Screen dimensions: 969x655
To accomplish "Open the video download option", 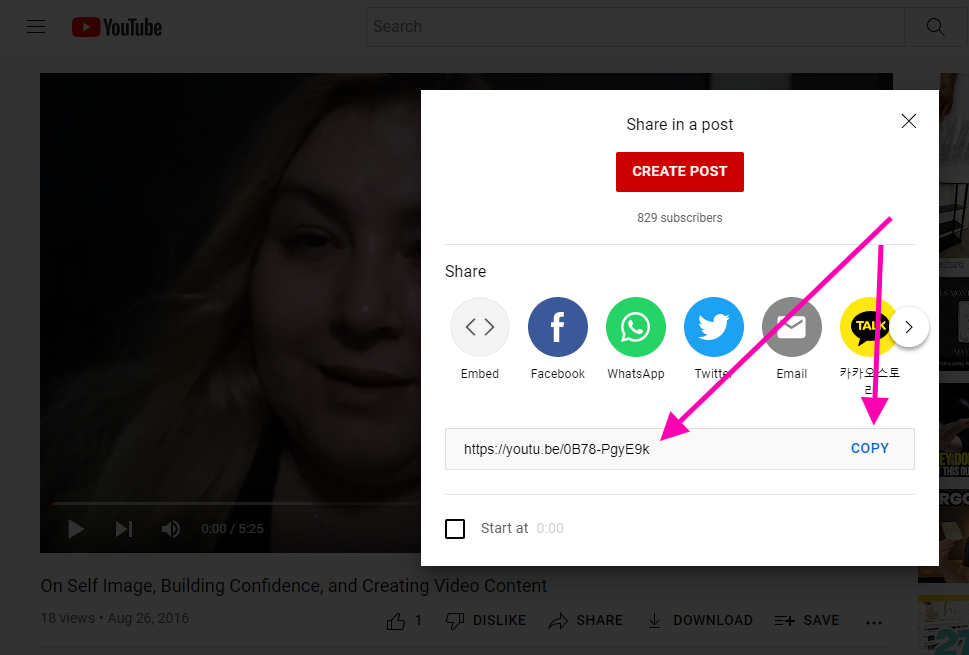I will click(700, 620).
